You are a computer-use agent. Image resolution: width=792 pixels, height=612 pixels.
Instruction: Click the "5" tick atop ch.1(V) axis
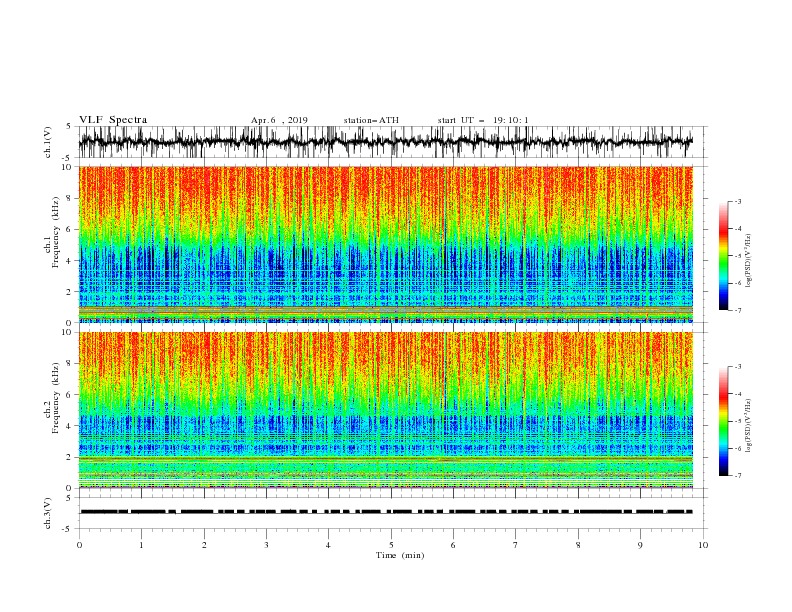coord(69,126)
